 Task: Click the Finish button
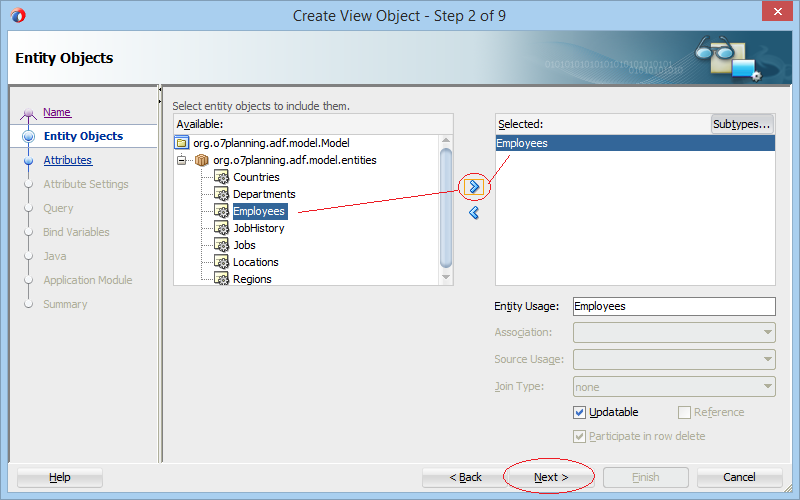pos(645,477)
